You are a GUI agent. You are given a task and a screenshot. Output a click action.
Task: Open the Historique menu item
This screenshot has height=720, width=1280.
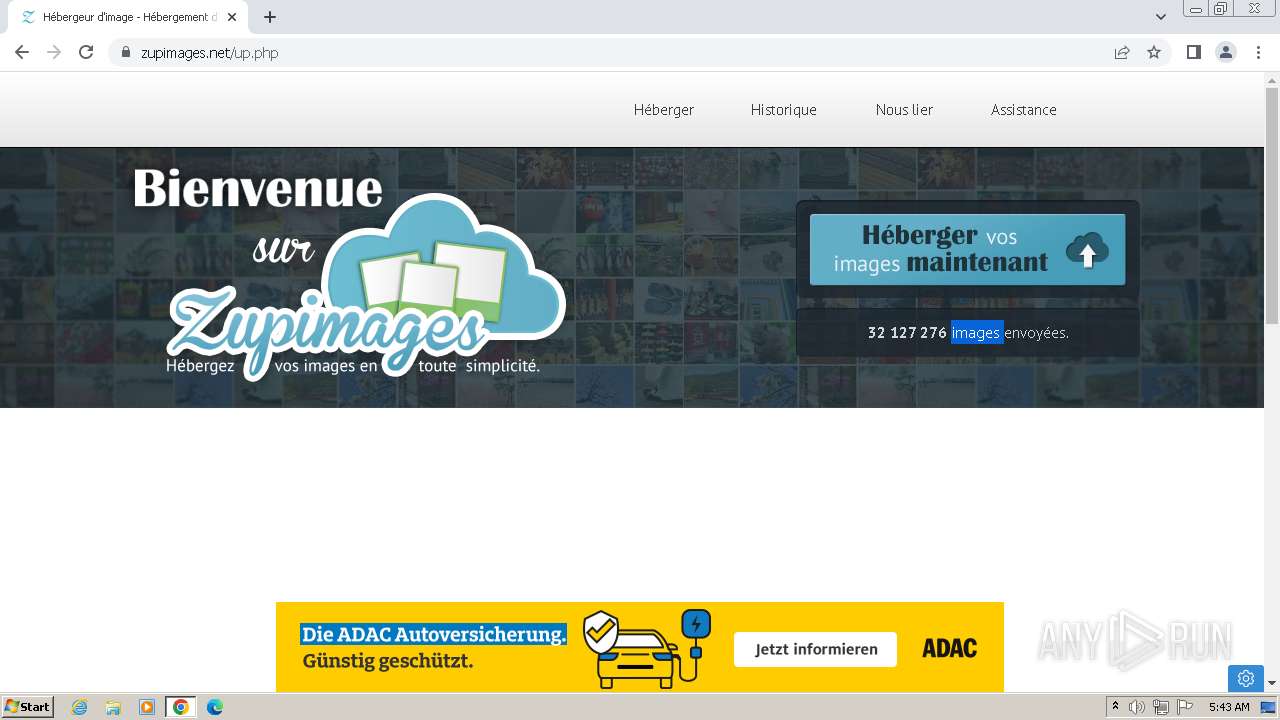pyautogui.click(x=784, y=110)
